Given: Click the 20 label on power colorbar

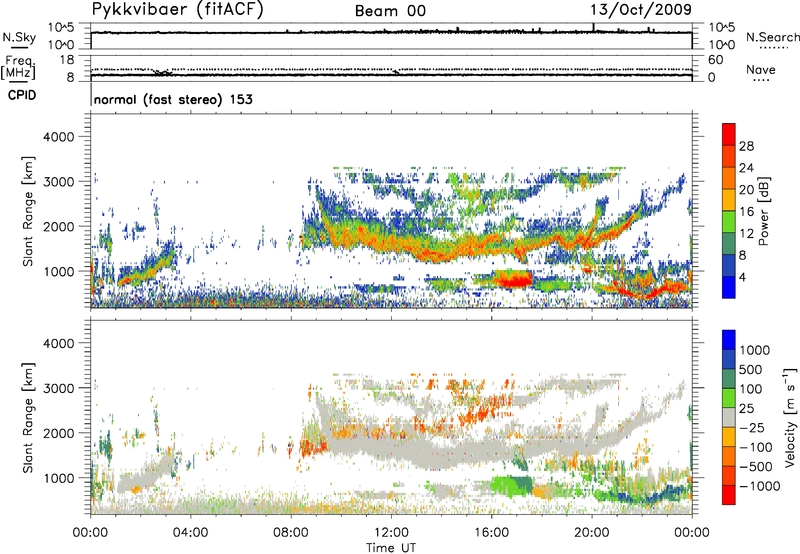Looking at the screenshot, I should click(x=746, y=190).
